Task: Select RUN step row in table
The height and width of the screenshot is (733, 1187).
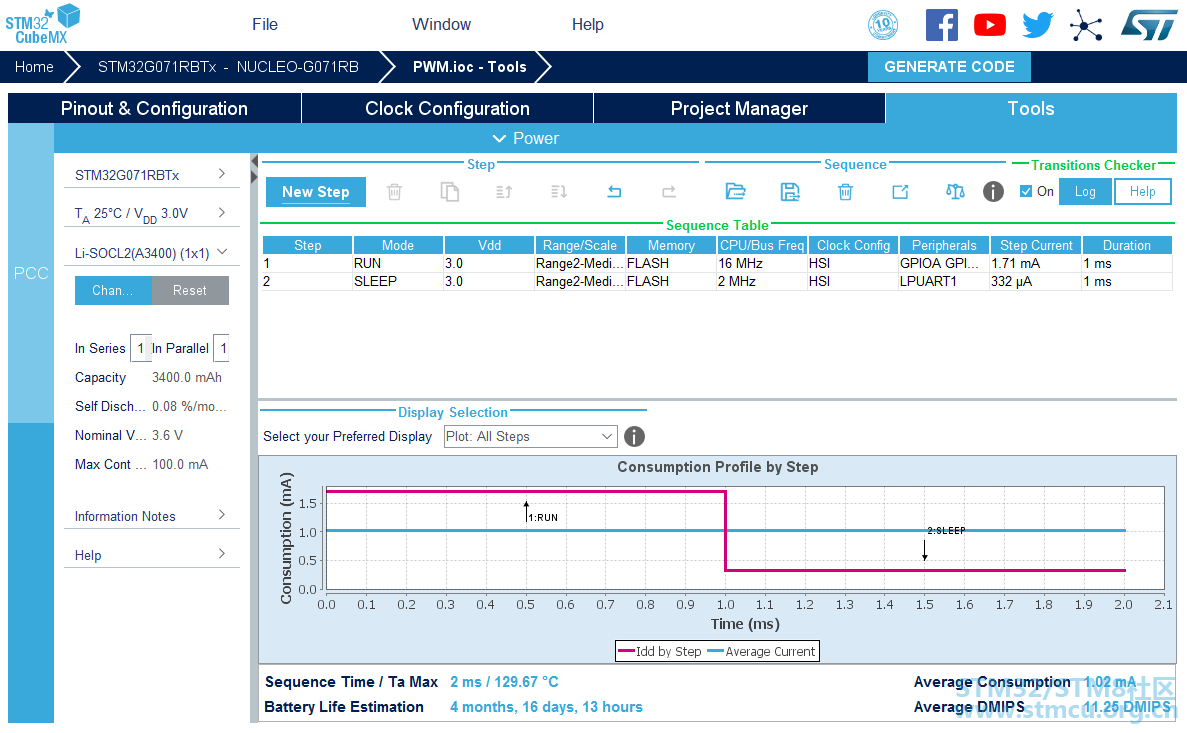Action: [x=717, y=264]
